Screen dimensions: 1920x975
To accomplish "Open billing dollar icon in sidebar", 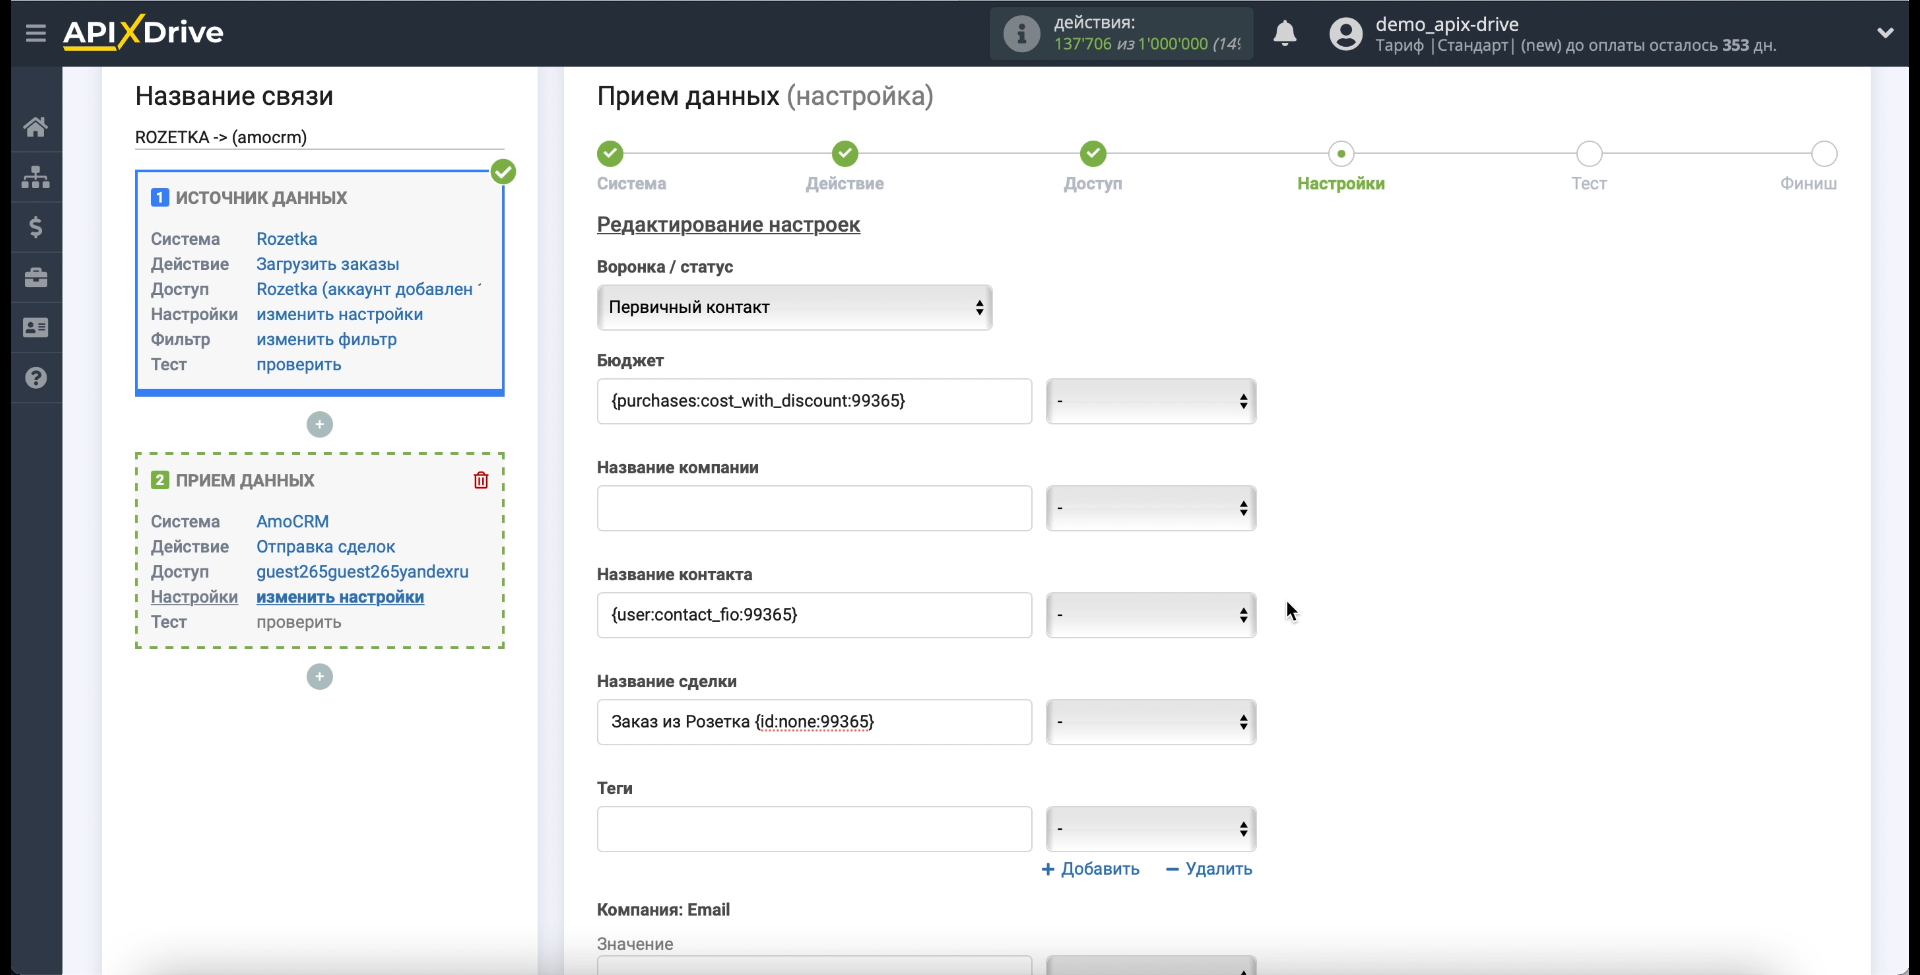I will pos(36,227).
